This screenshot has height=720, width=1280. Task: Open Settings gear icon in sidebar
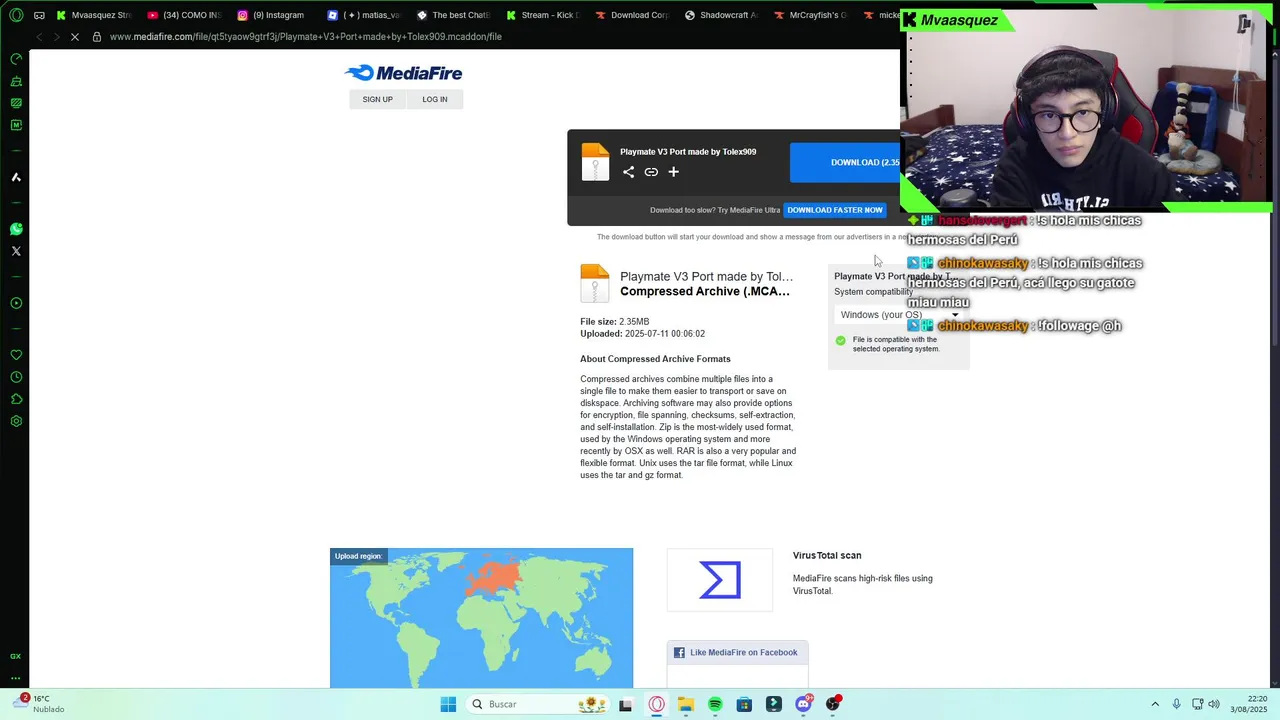16,421
